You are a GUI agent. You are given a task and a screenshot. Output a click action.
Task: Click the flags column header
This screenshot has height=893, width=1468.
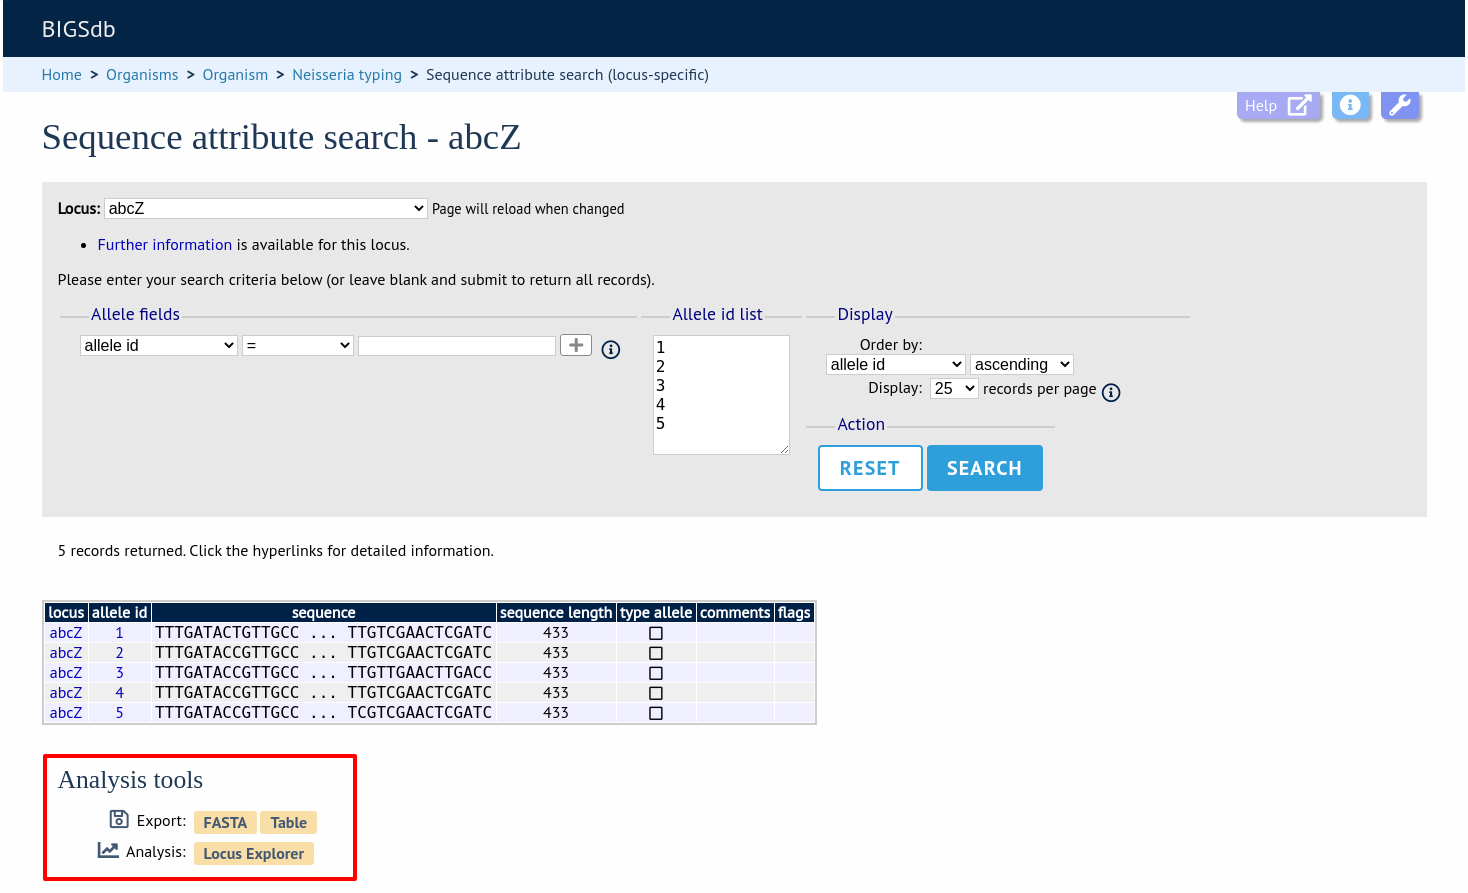pos(794,613)
